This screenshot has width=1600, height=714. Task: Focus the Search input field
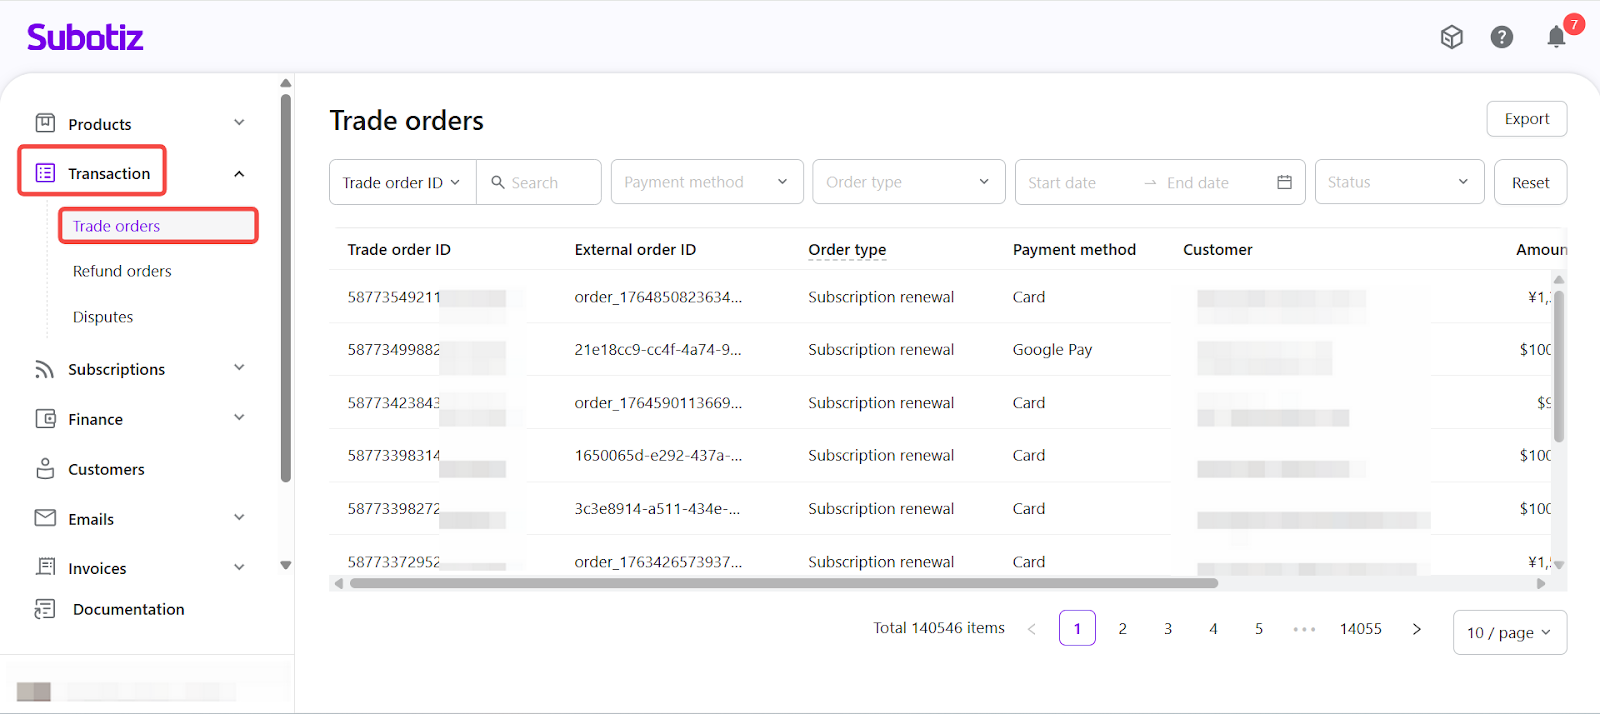tap(550, 183)
